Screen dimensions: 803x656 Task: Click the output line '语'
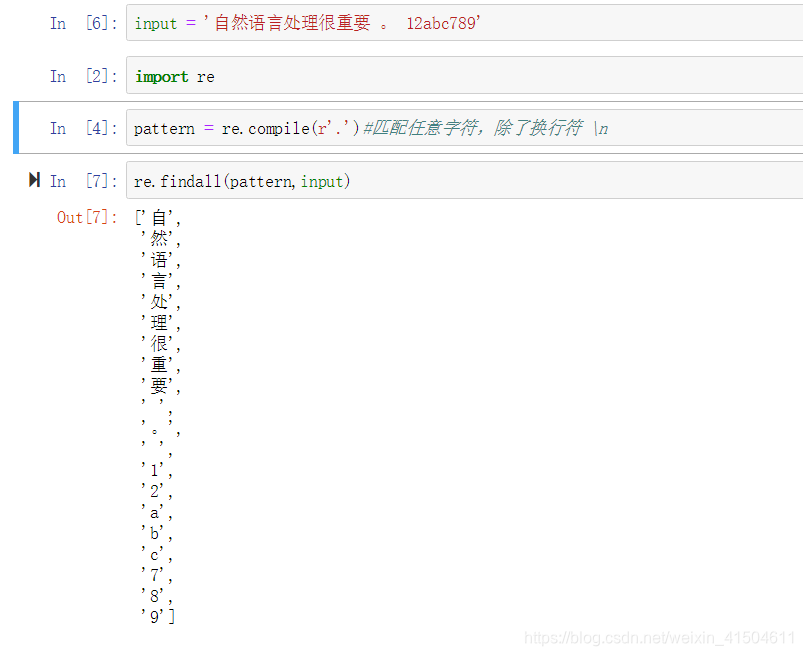coord(161,259)
